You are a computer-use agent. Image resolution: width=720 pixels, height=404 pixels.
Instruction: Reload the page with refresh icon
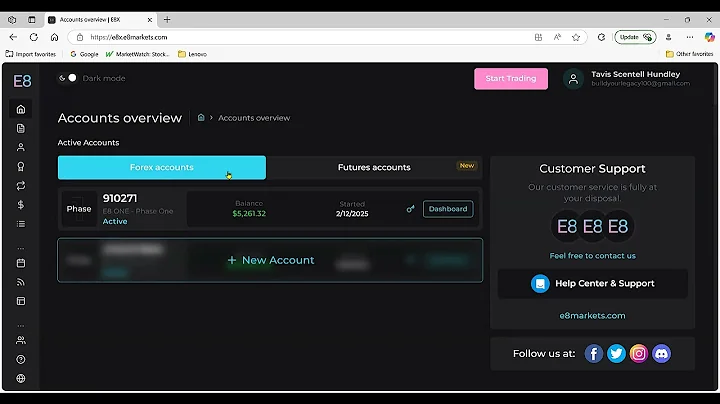coord(34,37)
